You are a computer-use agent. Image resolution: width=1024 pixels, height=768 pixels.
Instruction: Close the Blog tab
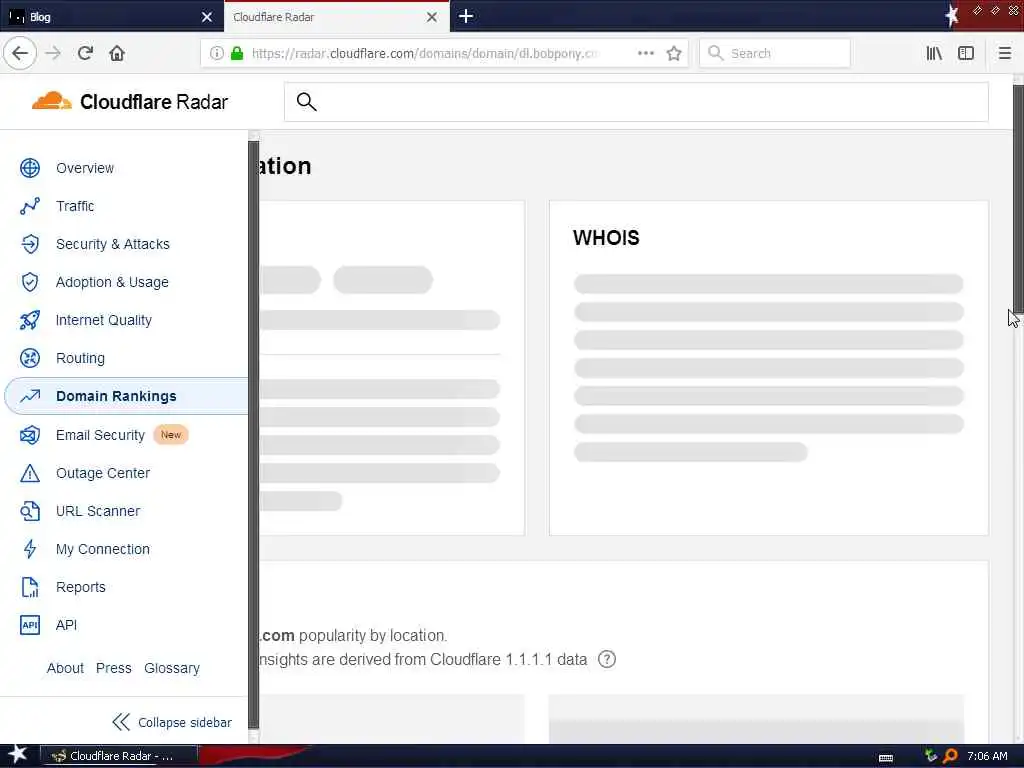point(207,17)
